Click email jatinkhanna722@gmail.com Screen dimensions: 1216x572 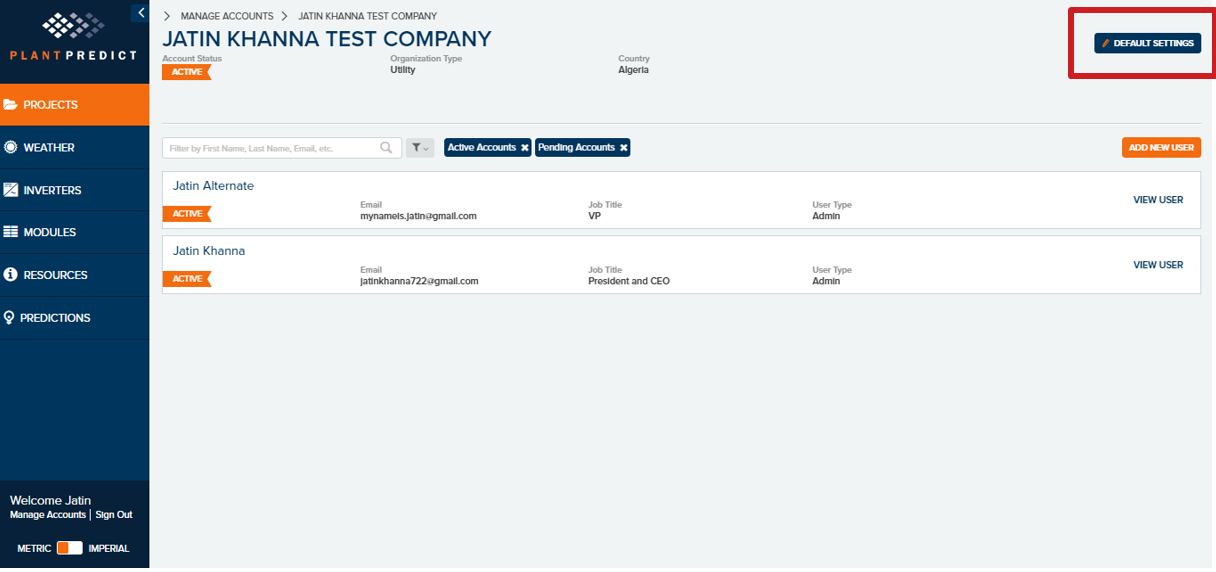pyautogui.click(x=419, y=281)
